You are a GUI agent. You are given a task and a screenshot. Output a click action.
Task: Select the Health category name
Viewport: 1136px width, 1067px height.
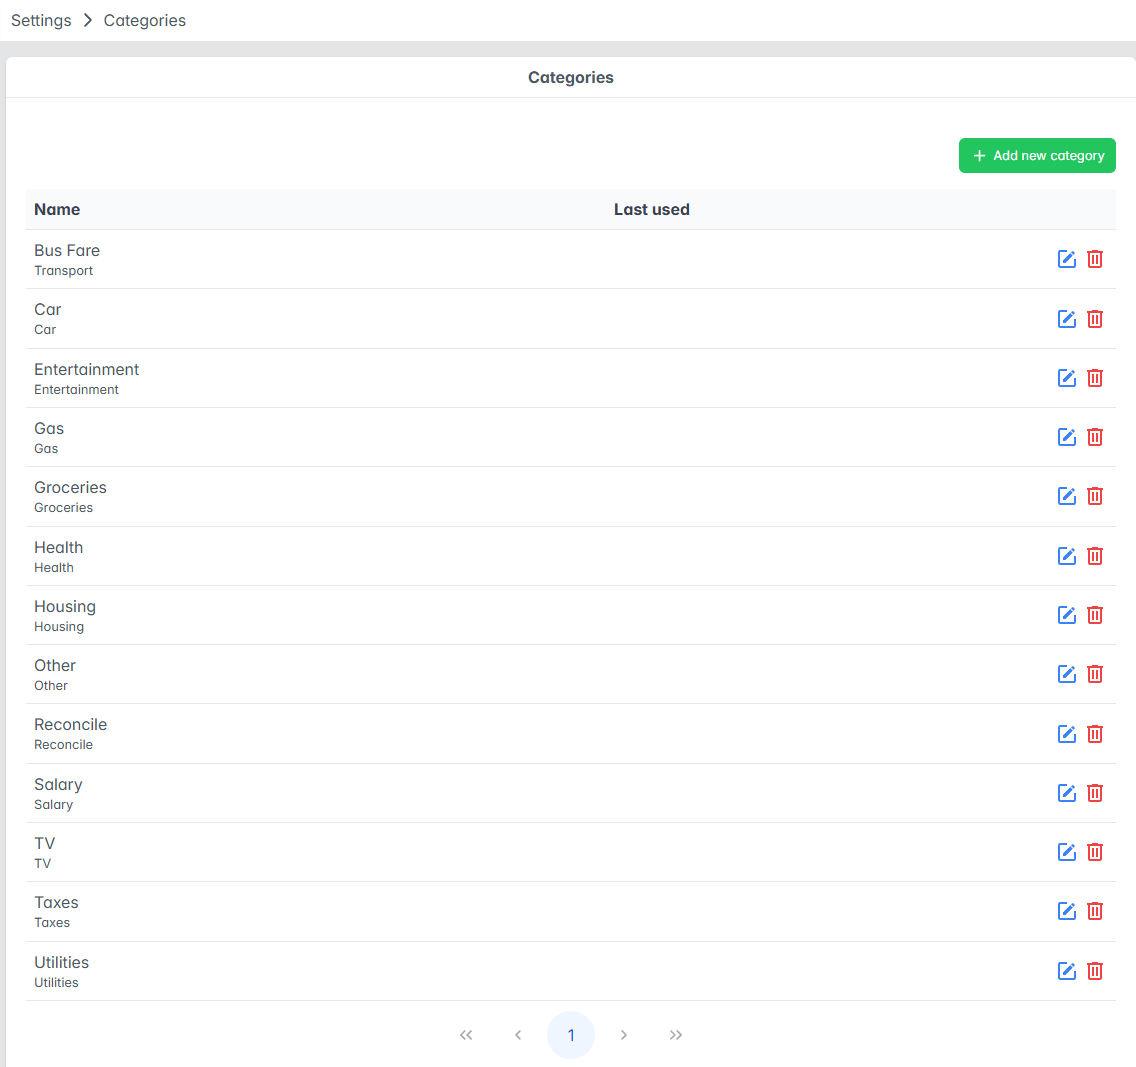(x=59, y=548)
